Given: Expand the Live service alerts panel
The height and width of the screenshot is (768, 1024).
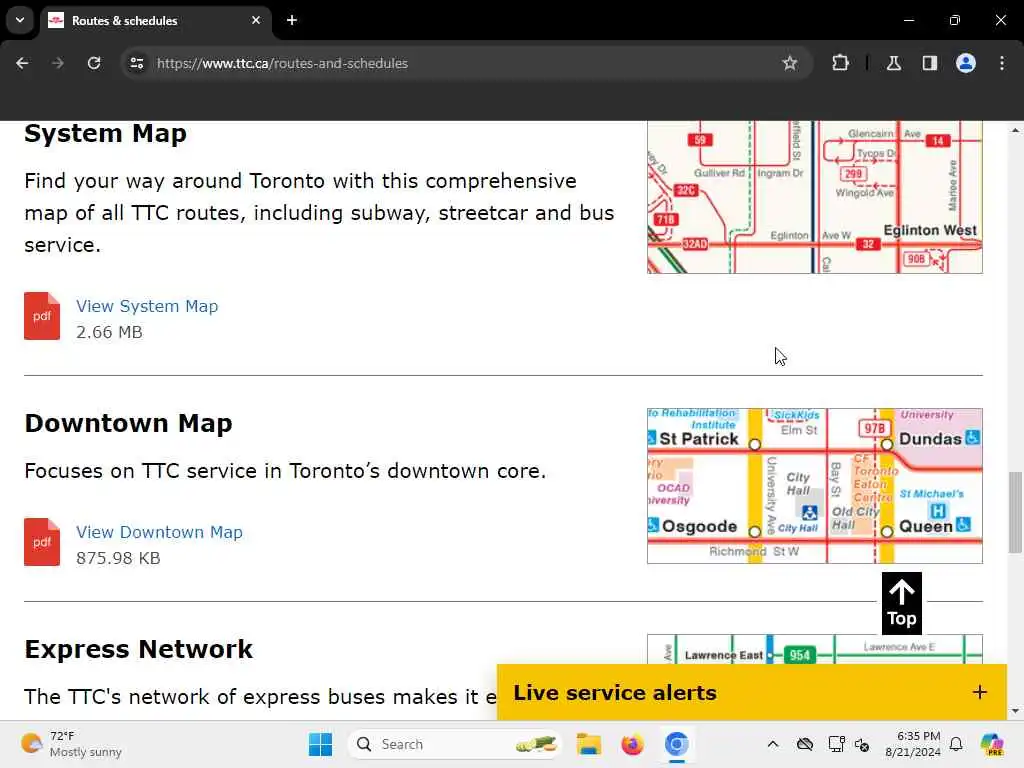Looking at the screenshot, I should (x=980, y=692).
